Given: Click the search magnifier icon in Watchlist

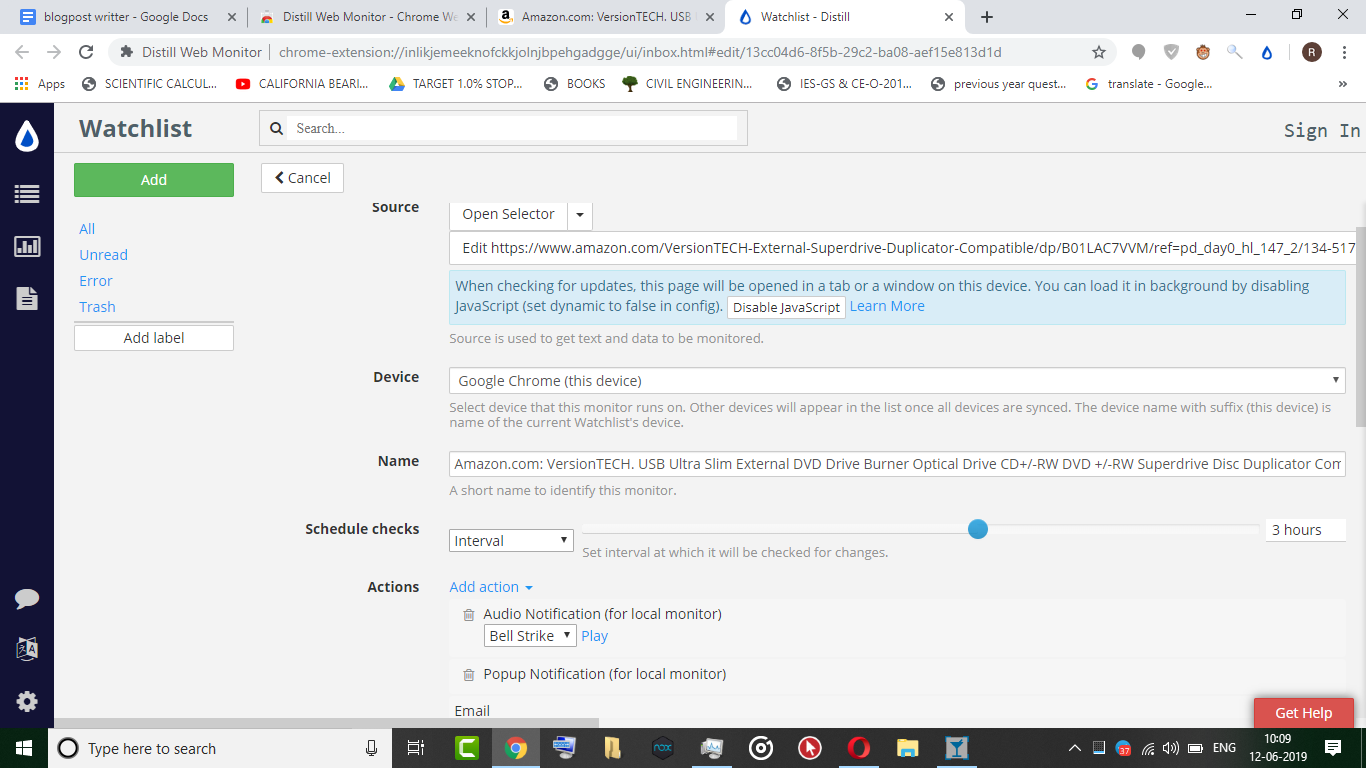Looking at the screenshot, I should [277, 128].
